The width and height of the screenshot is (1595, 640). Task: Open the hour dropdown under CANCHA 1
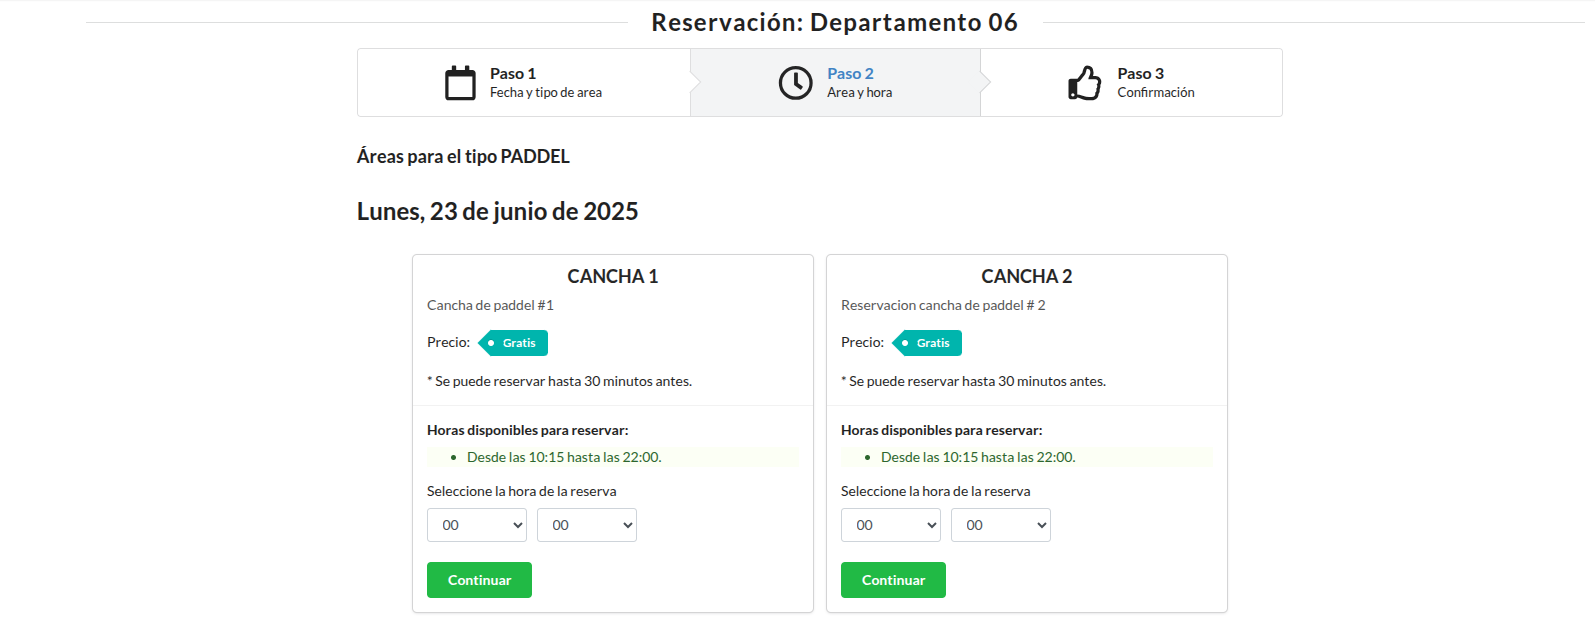(477, 525)
